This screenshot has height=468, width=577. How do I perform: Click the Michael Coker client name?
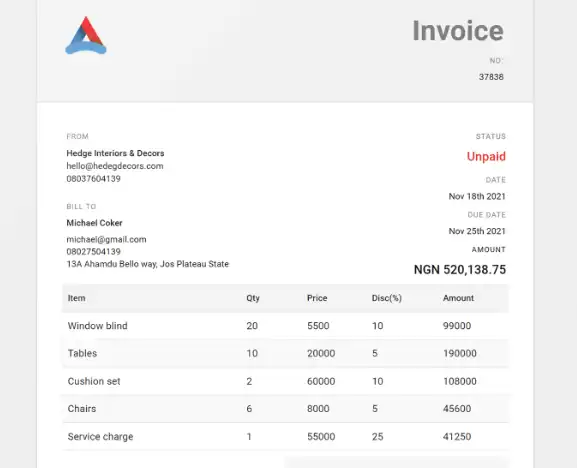point(94,223)
